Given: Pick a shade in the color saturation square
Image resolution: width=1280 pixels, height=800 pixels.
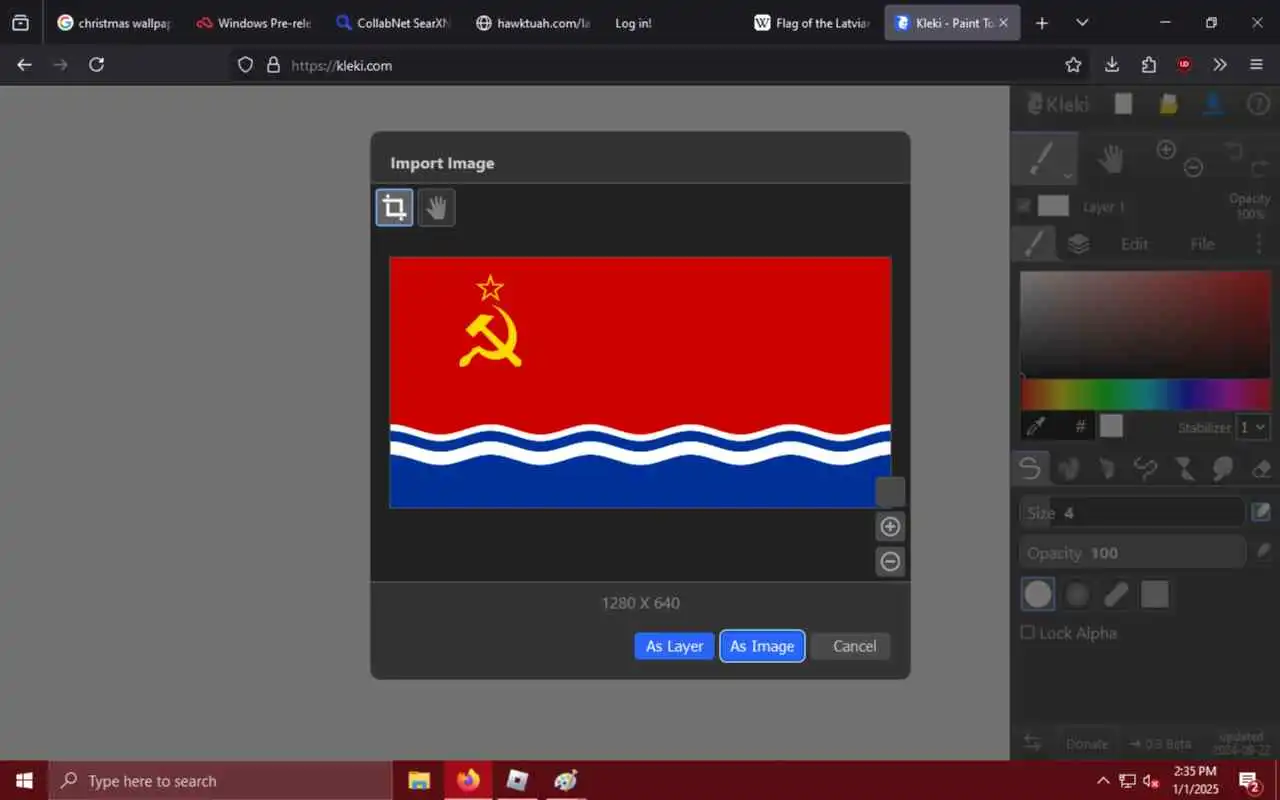Looking at the screenshot, I should tap(1145, 324).
